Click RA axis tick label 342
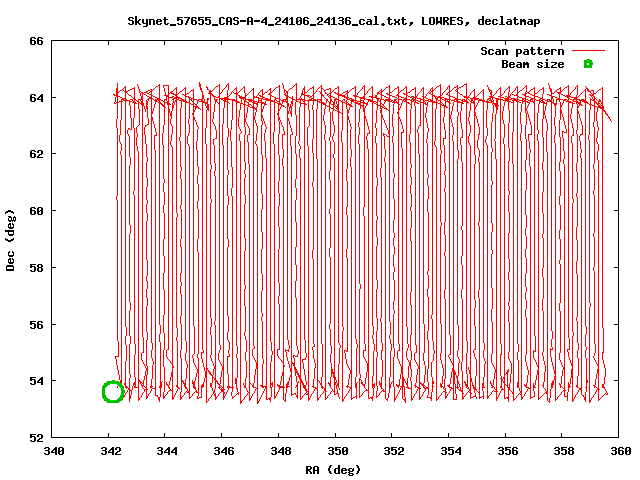640x480 pixels. pyautogui.click(x=111, y=451)
